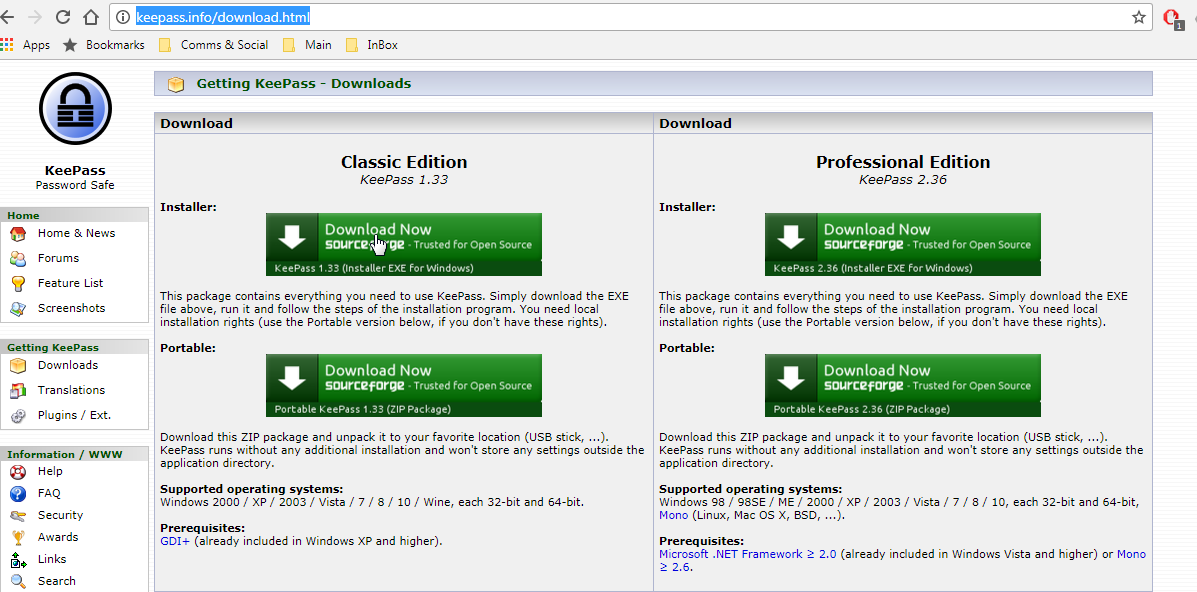Open Plugins / Ext. page
Image resolution: width=1197 pixels, height=592 pixels.
pos(74,415)
